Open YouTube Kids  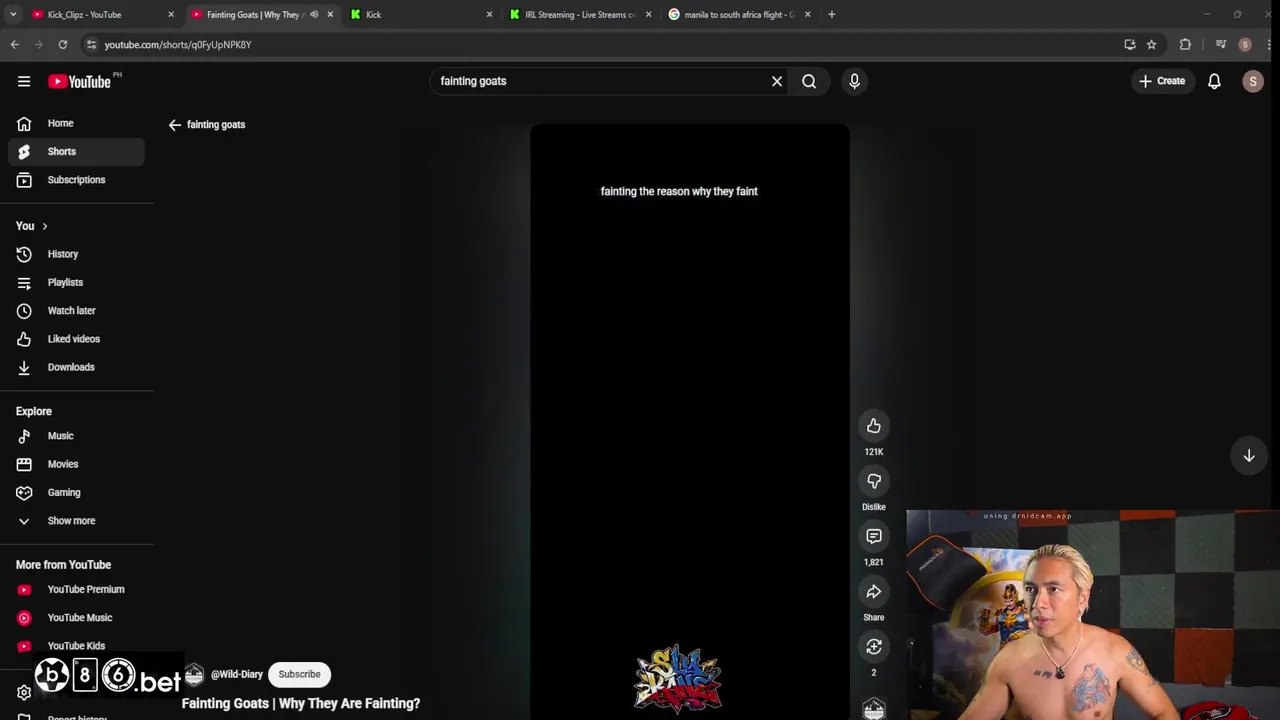pyautogui.click(x=76, y=646)
